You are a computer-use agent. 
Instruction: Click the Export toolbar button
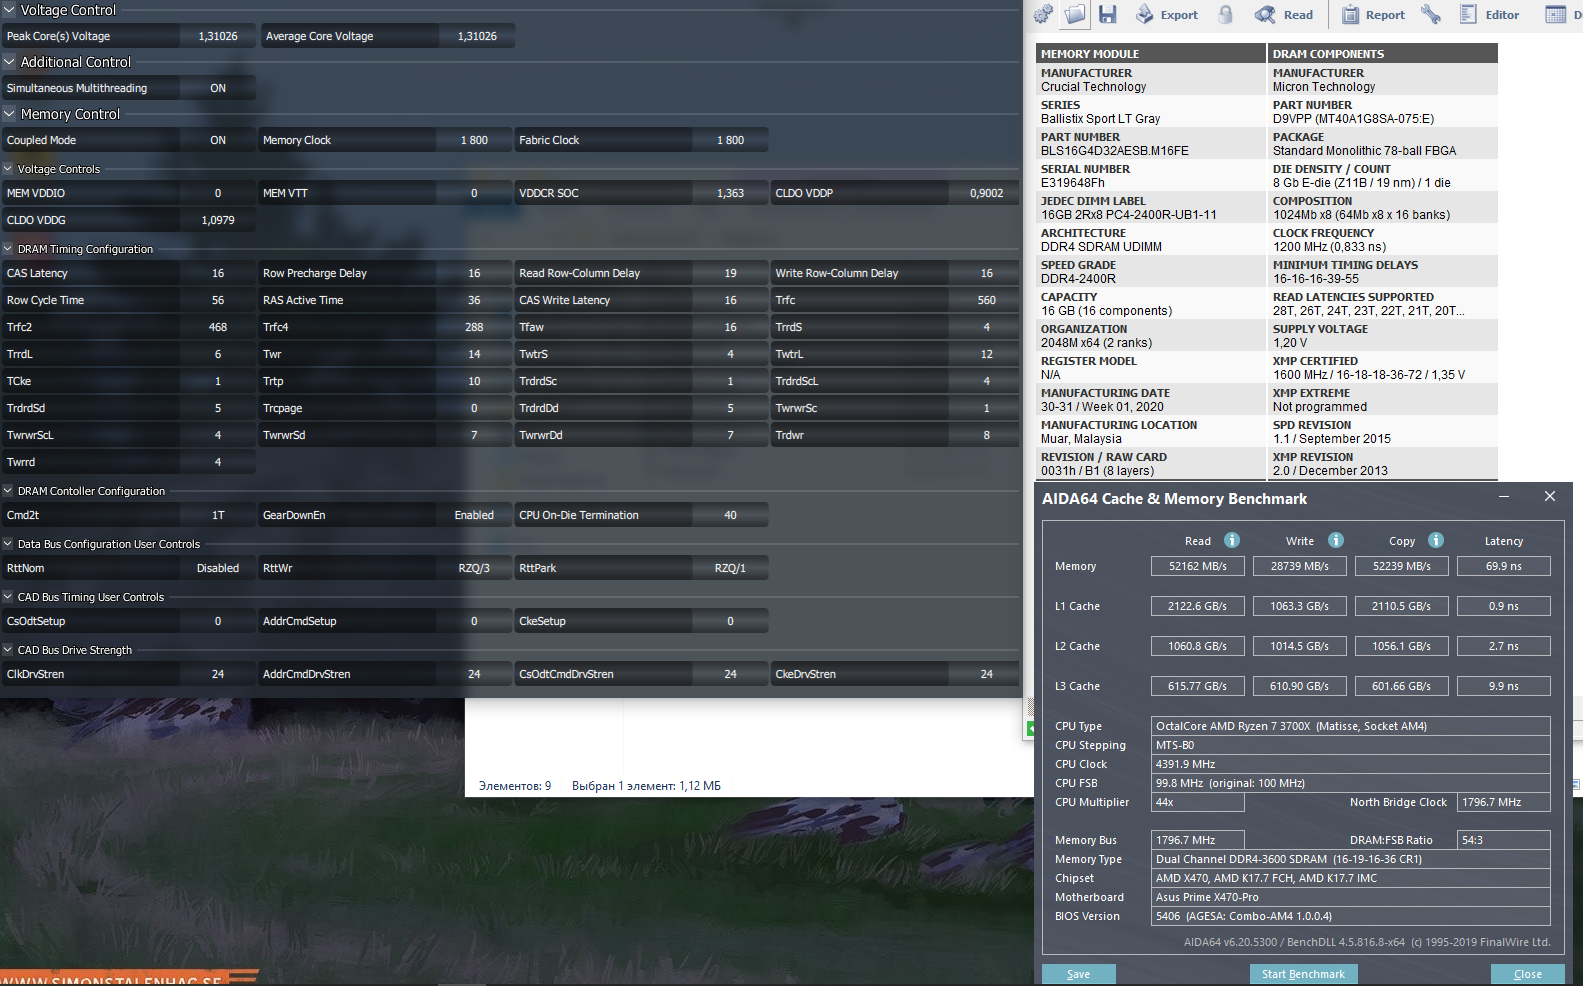1167,15
